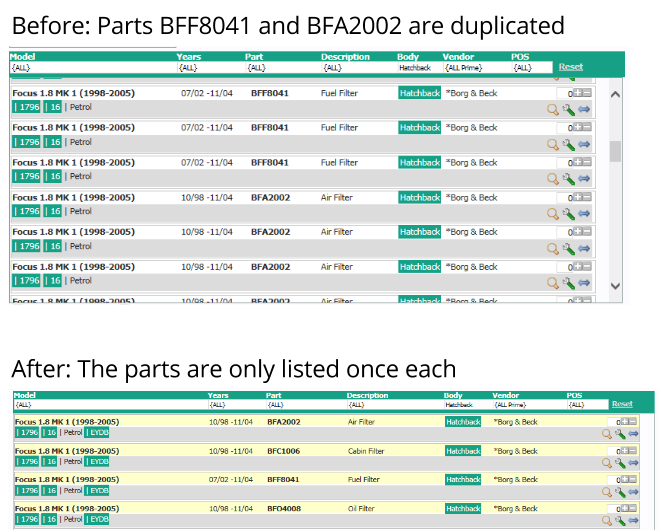Click the Reset link in upper table

[570, 67]
